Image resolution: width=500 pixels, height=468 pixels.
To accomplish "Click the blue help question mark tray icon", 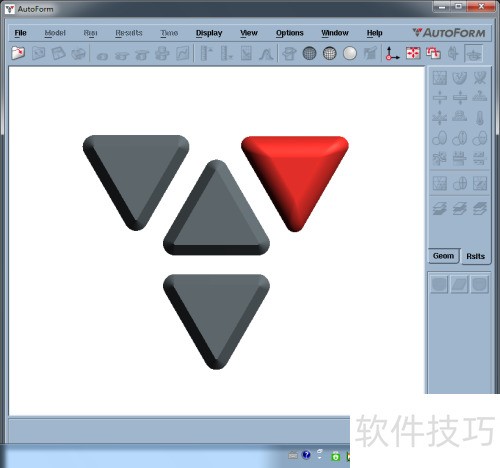I will pyautogui.click(x=306, y=455).
